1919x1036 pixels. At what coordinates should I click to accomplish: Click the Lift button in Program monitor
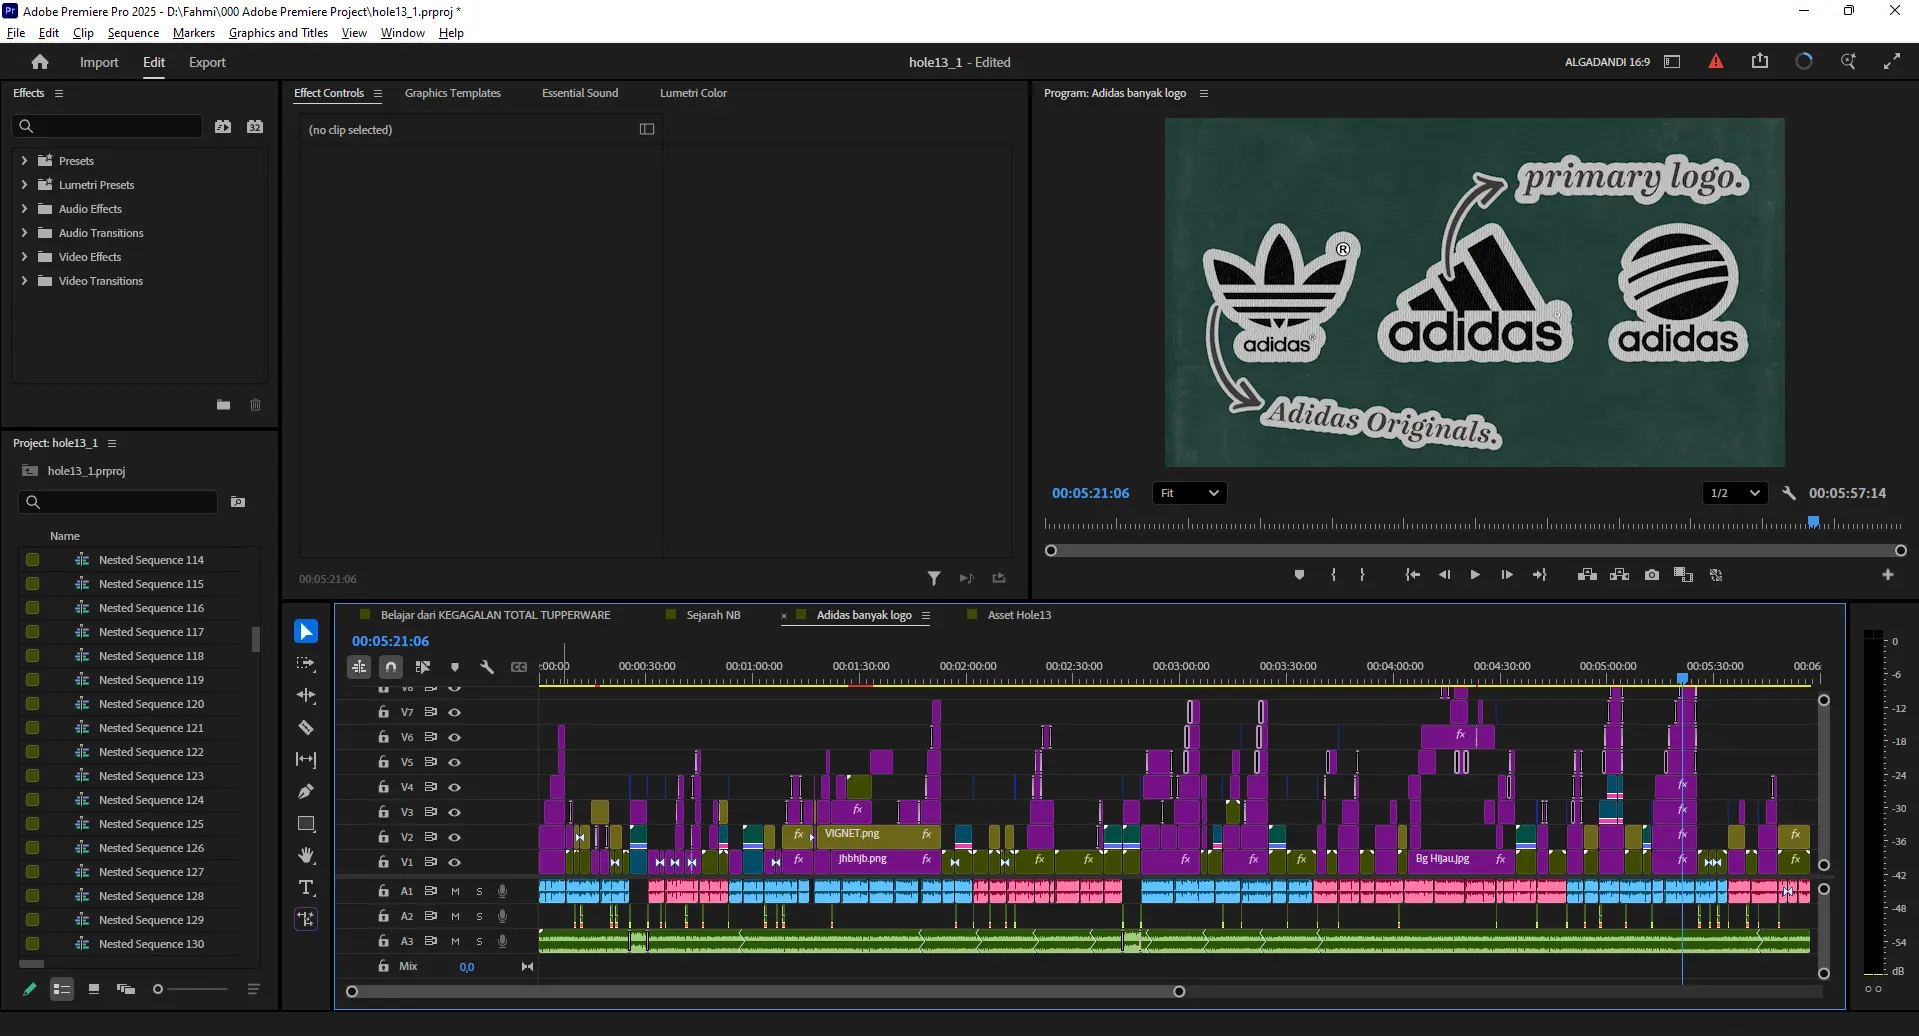(1587, 575)
